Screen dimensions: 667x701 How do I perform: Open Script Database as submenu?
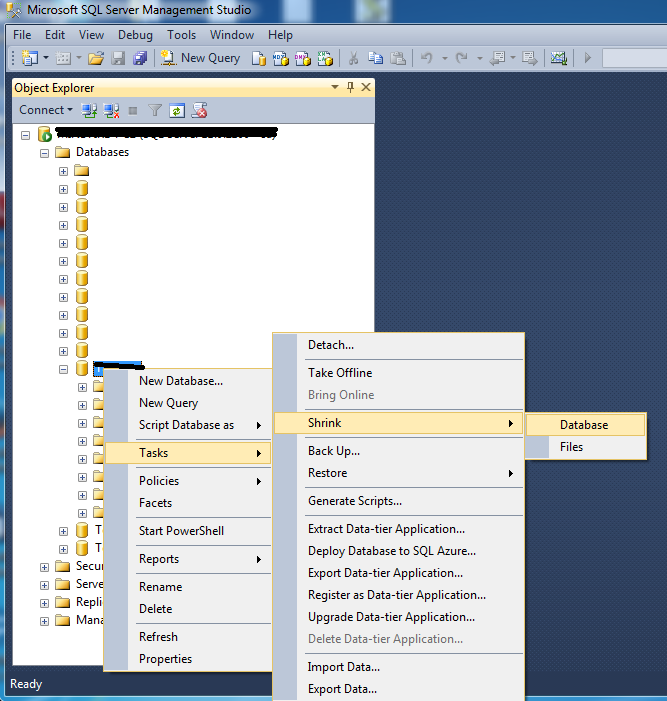click(188, 425)
